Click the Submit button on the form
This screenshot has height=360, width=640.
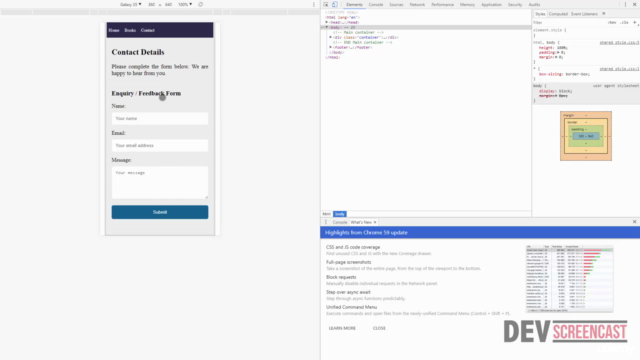click(x=160, y=212)
